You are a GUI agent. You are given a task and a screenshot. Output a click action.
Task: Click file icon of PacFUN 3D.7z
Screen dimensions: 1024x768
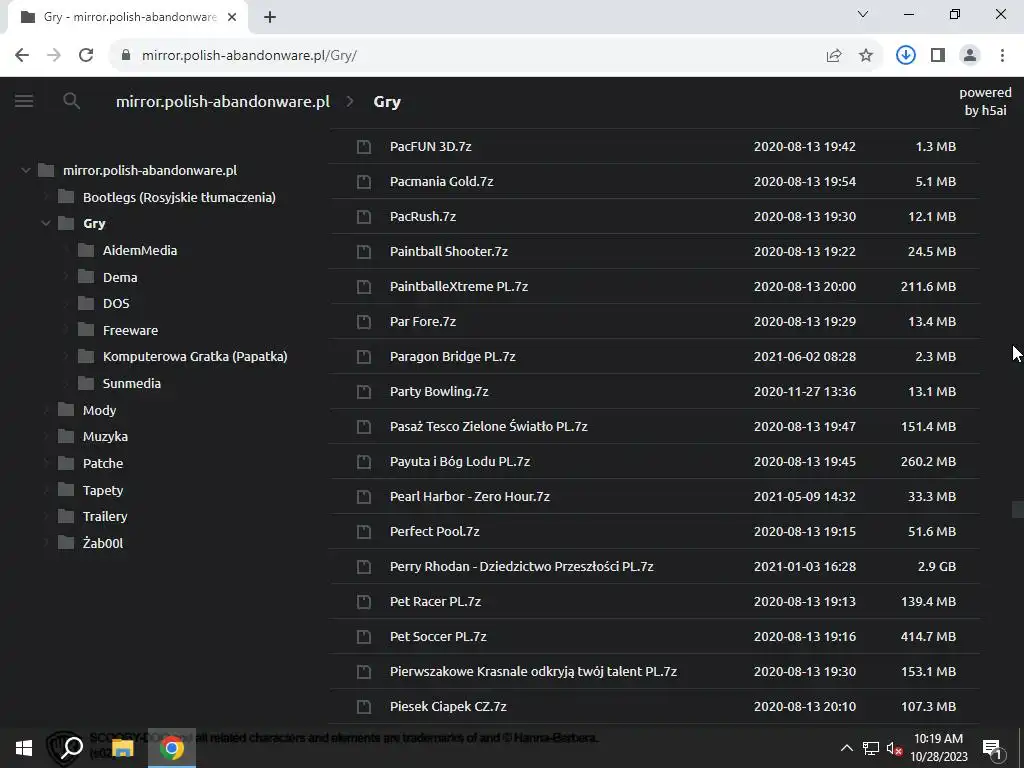[364, 146]
